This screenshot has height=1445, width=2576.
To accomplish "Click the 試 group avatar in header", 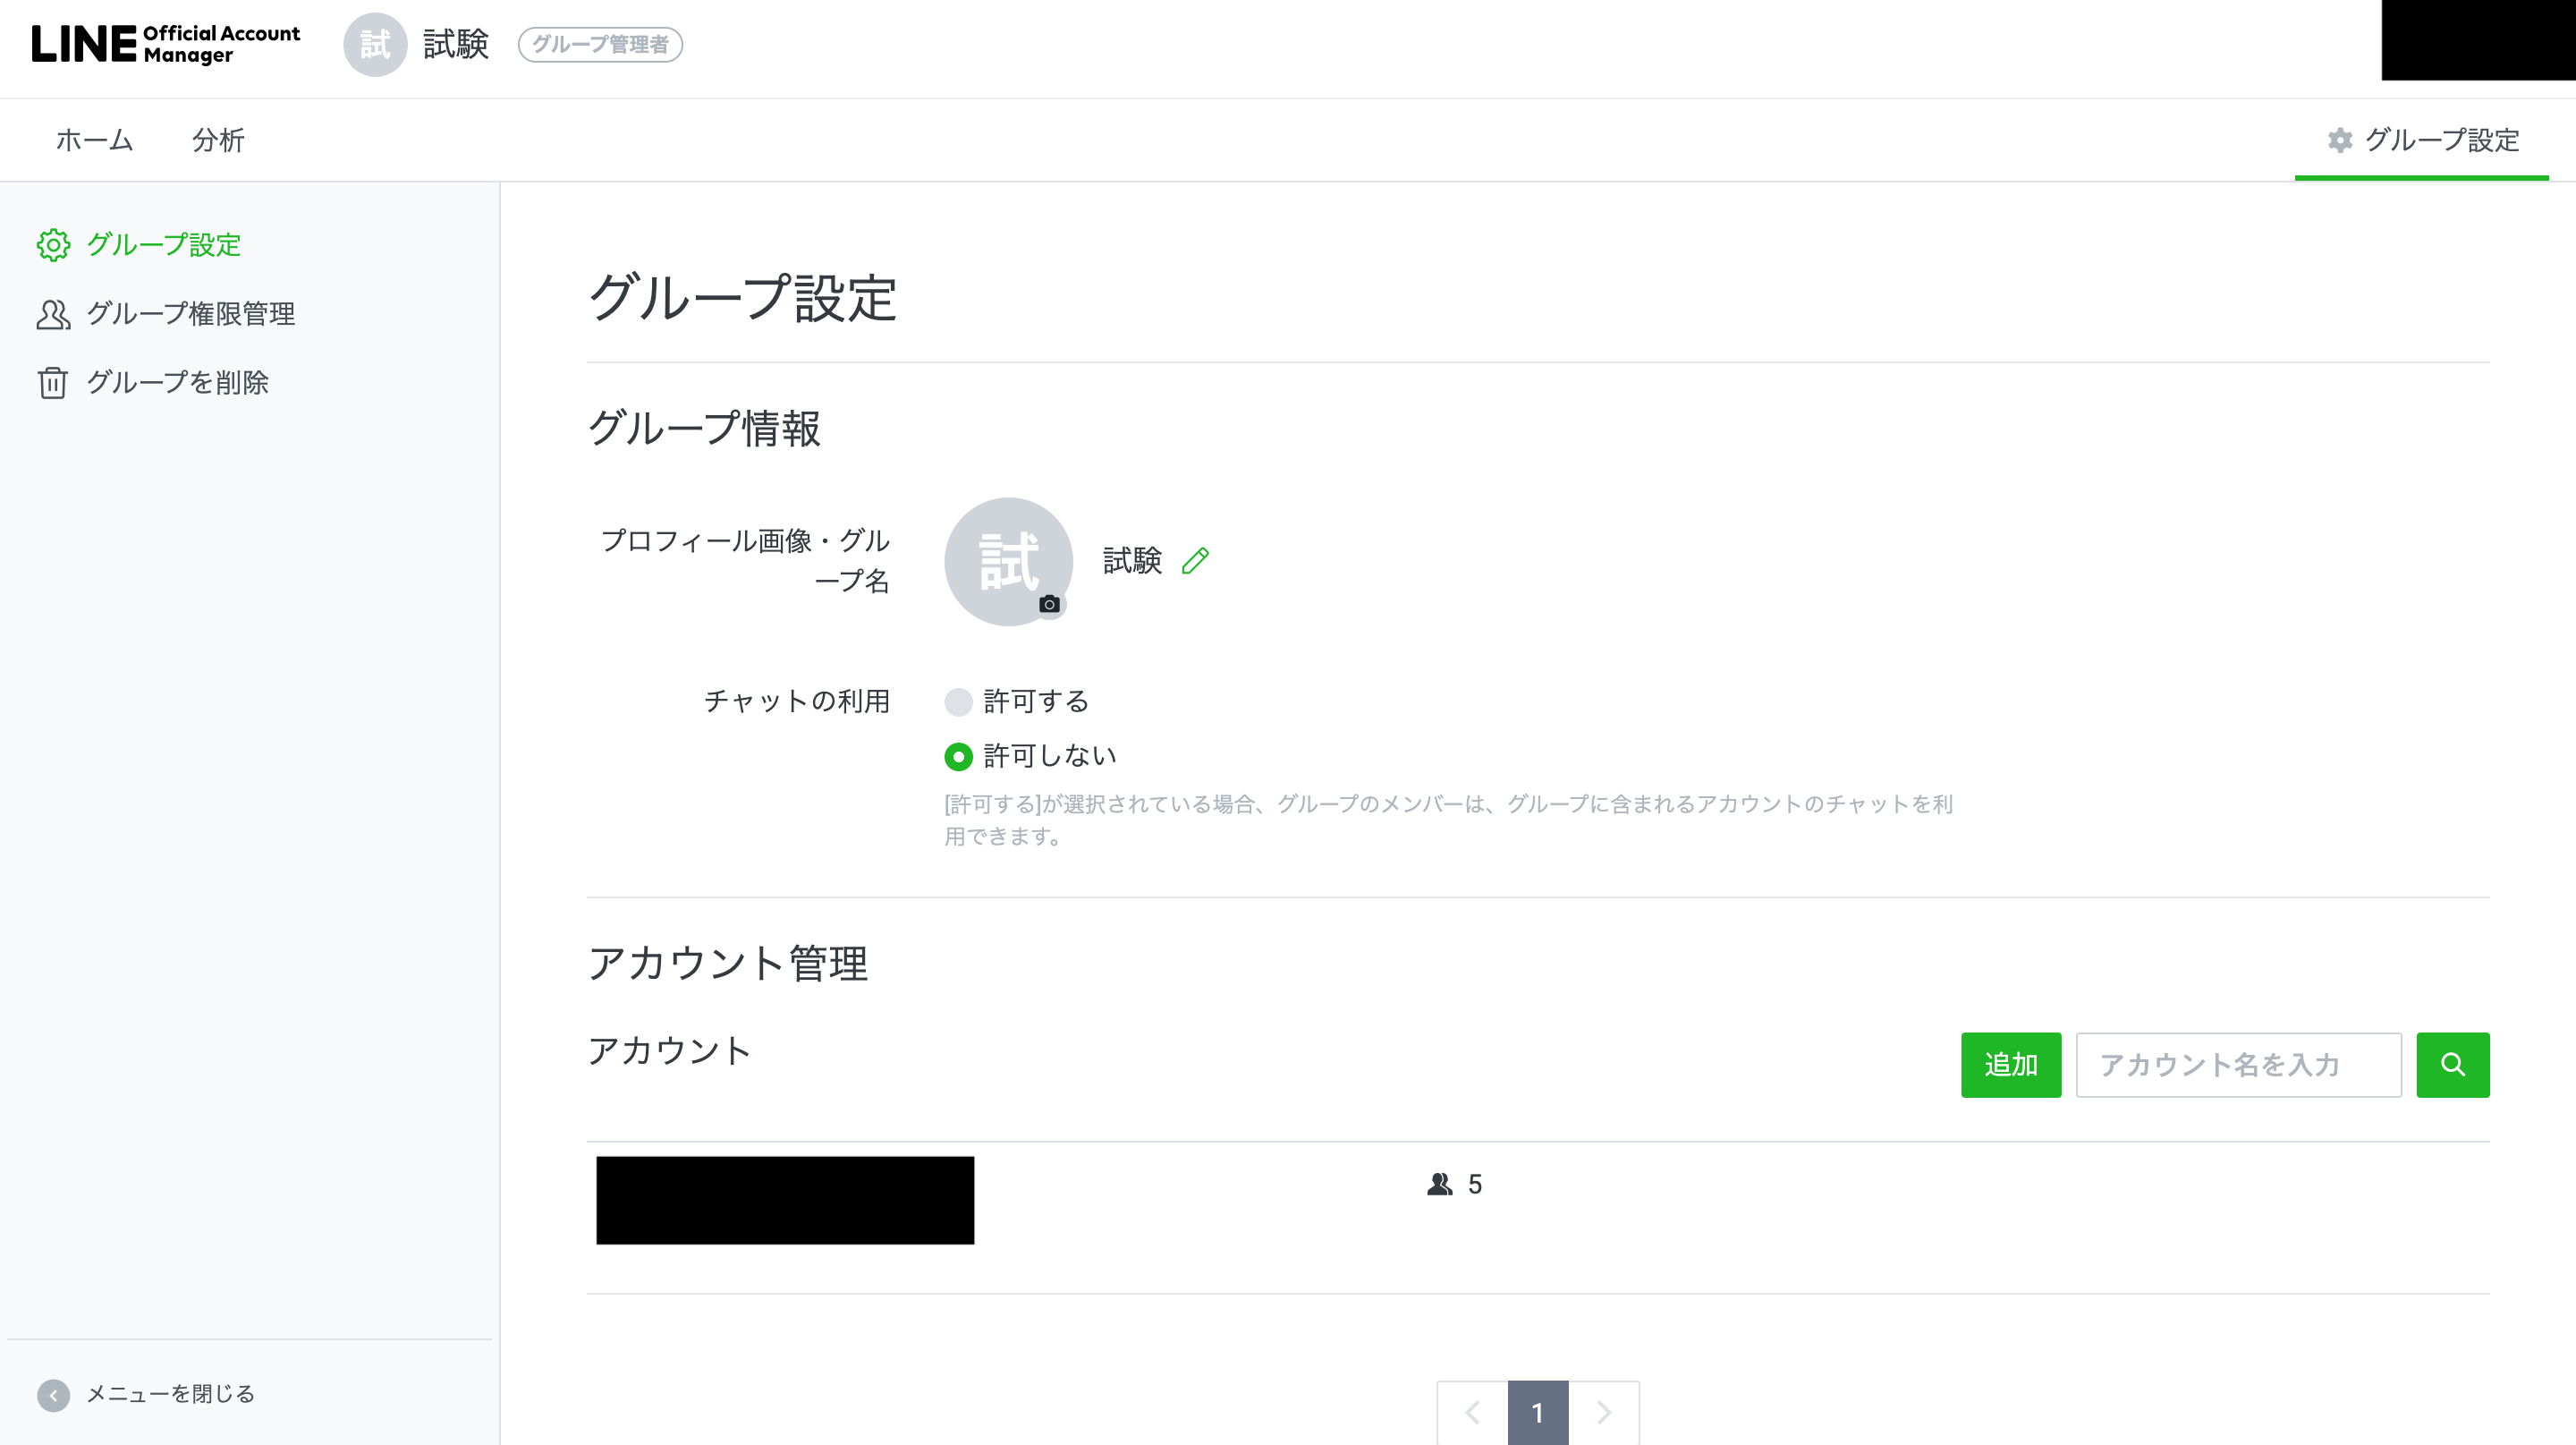I will [375, 44].
